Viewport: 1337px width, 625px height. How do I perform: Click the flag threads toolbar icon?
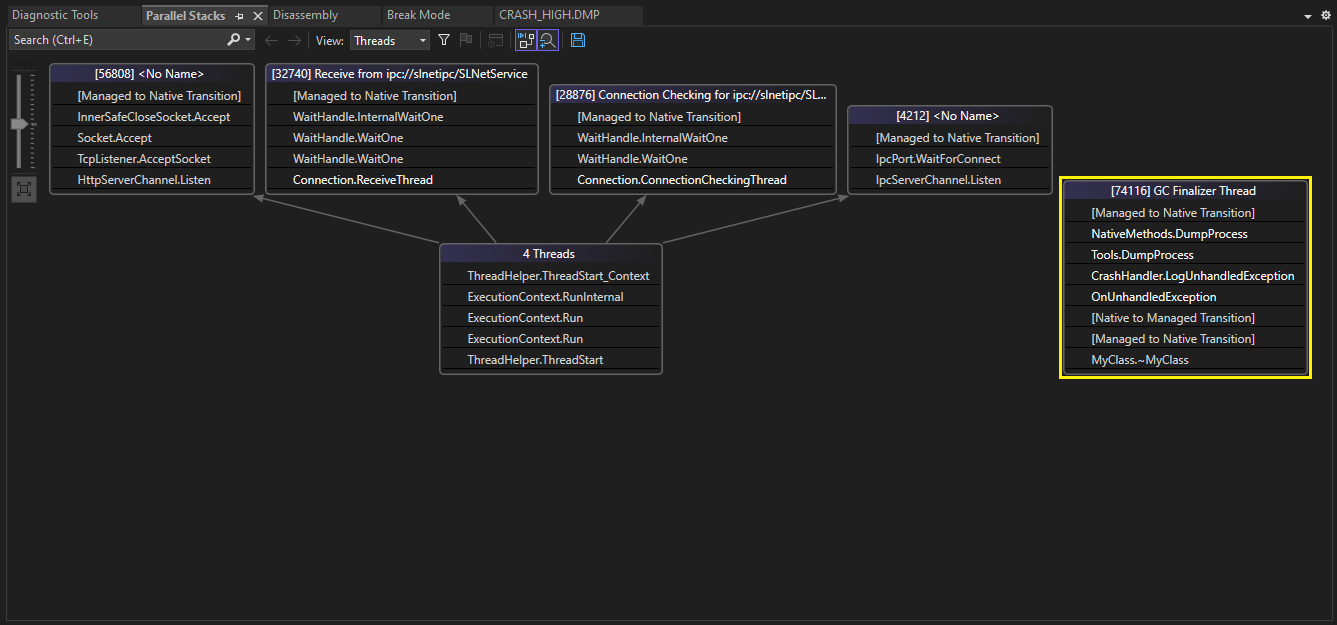(465, 40)
